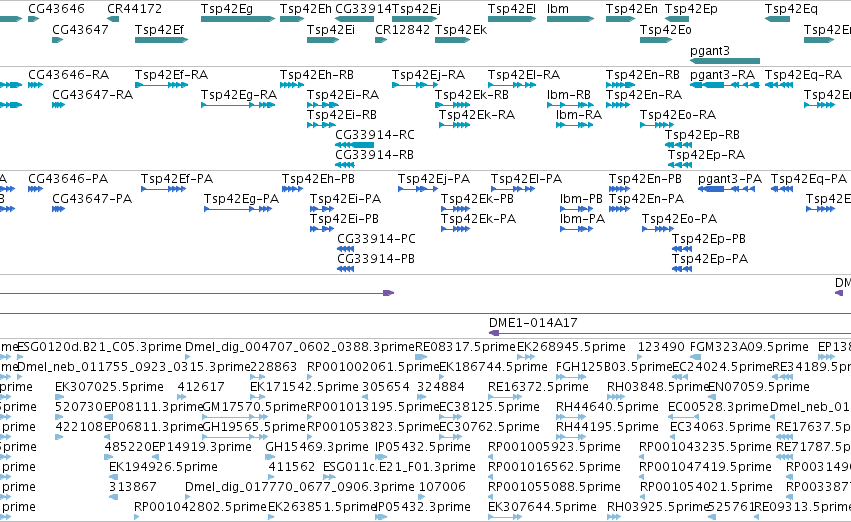
Task: Click the Tsp42Ek gene label
Action: [x=461, y=29]
